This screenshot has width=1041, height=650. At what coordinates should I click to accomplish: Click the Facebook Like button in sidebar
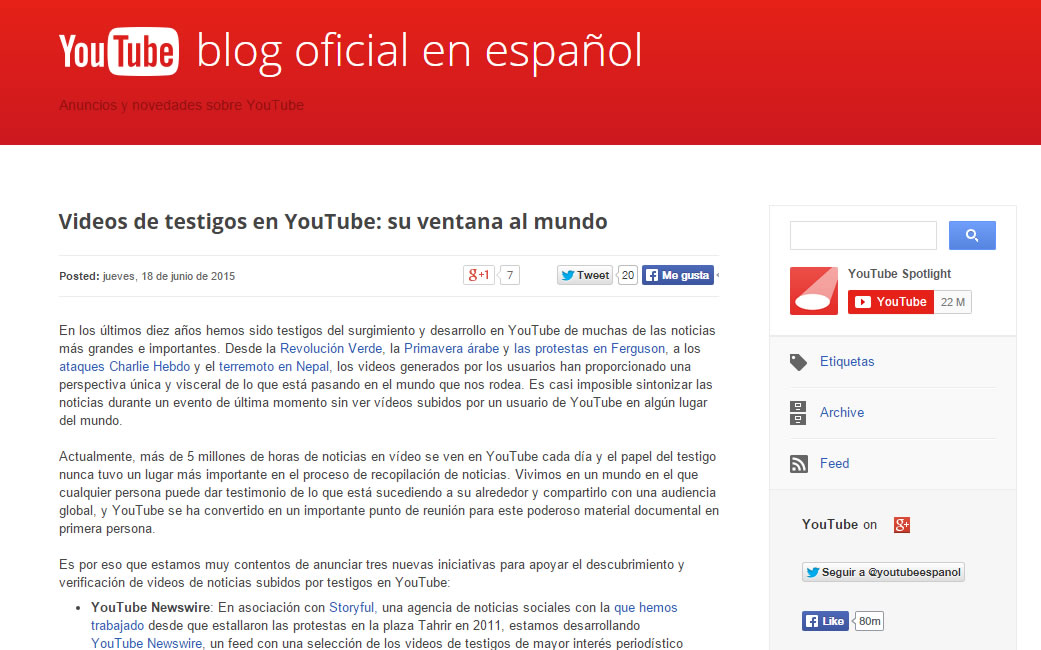pos(824,620)
